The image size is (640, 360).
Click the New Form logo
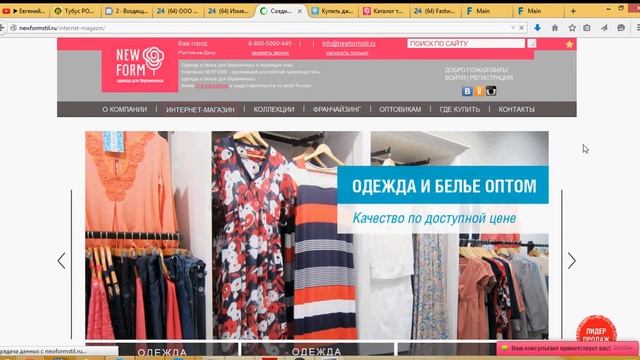click(x=140, y=65)
